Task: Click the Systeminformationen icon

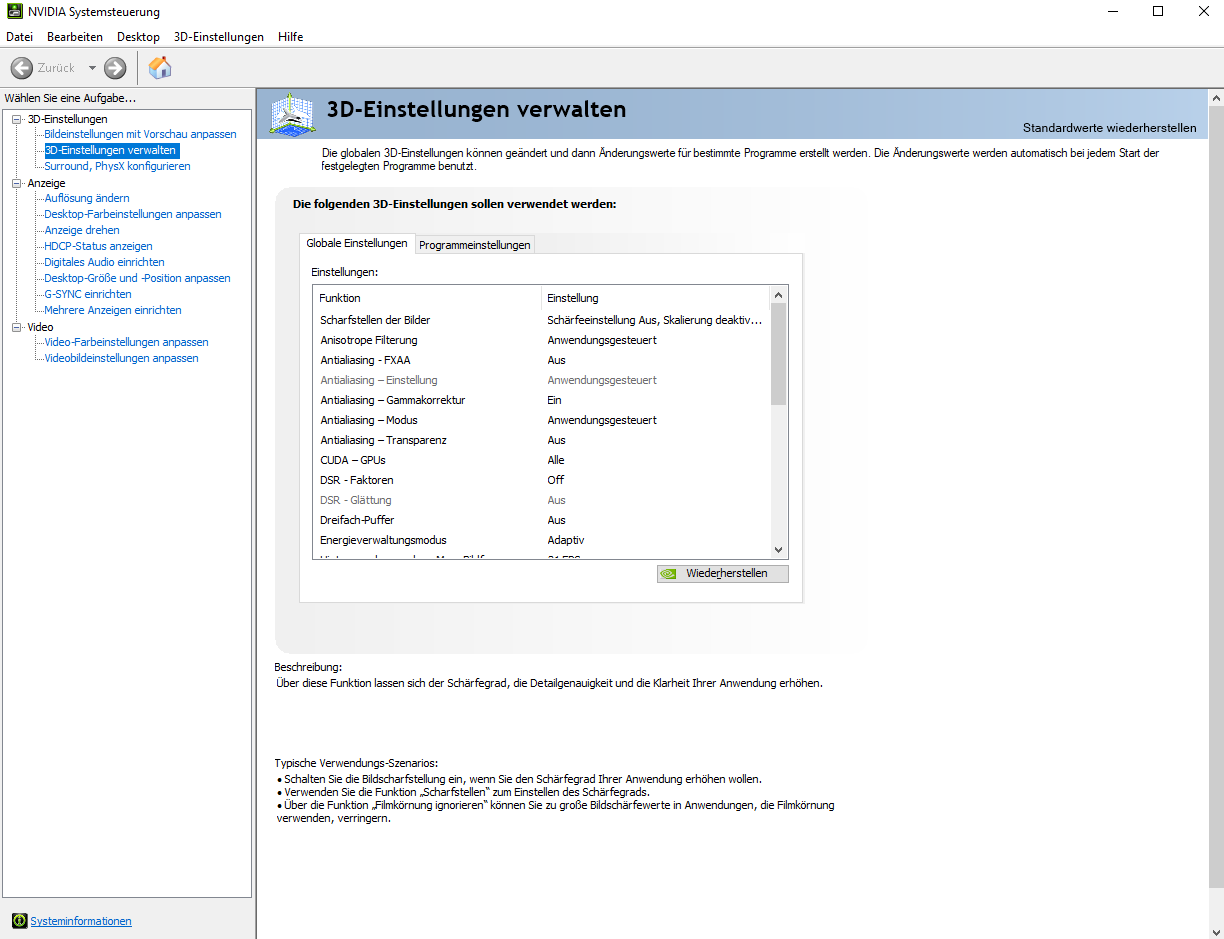Action: (19, 921)
